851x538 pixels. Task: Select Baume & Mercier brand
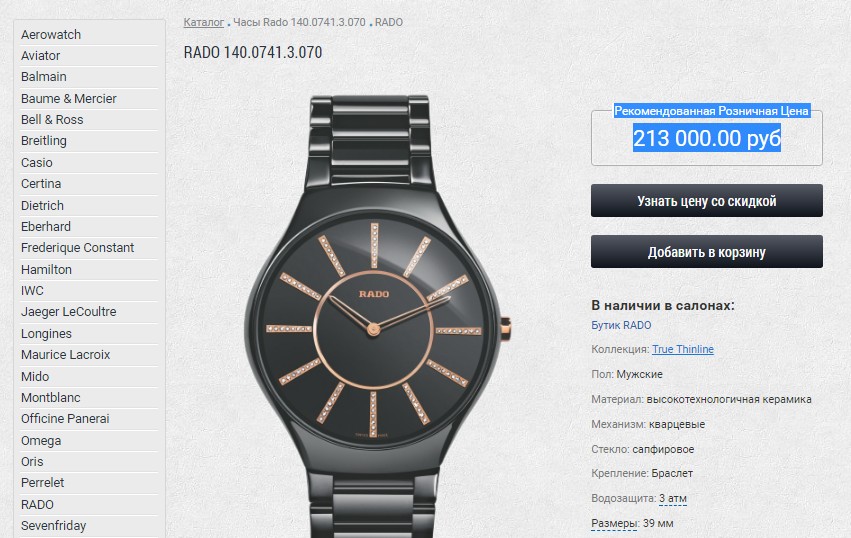point(69,98)
